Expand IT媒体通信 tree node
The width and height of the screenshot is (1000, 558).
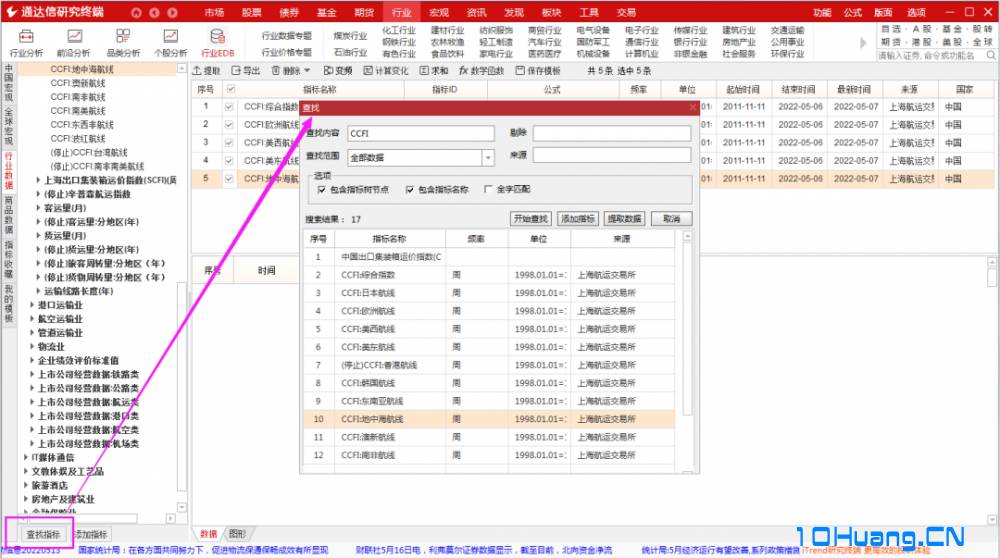pos(26,457)
